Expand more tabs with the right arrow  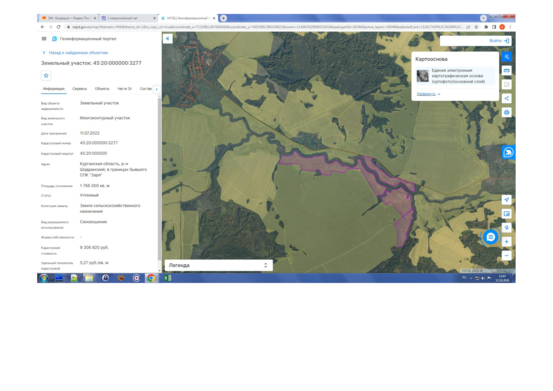pos(157,89)
